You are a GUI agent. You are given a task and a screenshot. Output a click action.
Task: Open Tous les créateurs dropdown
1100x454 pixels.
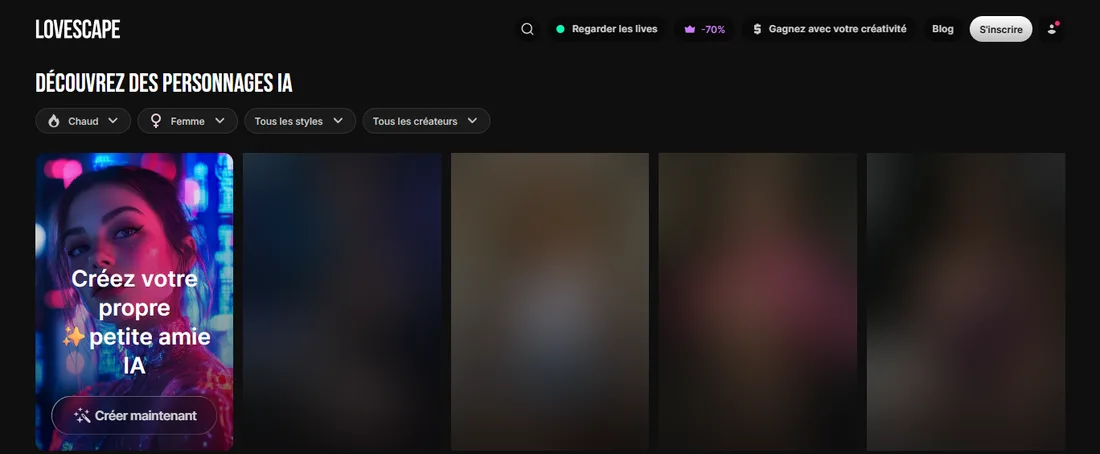(426, 121)
